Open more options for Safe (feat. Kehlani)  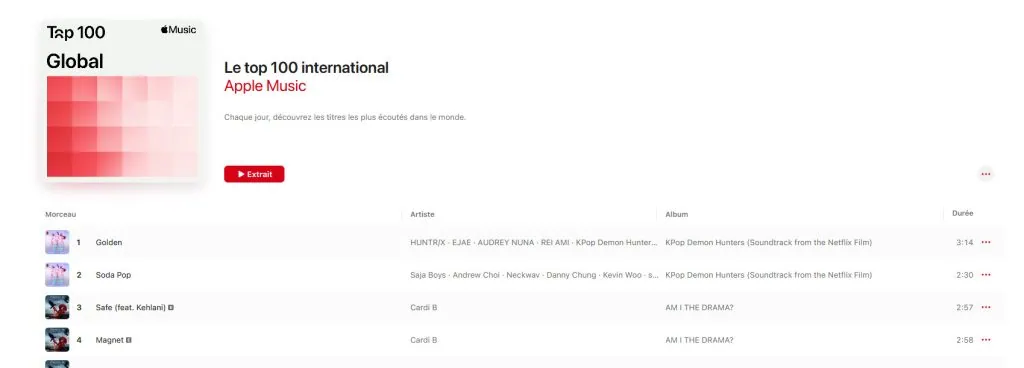(985, 307)
